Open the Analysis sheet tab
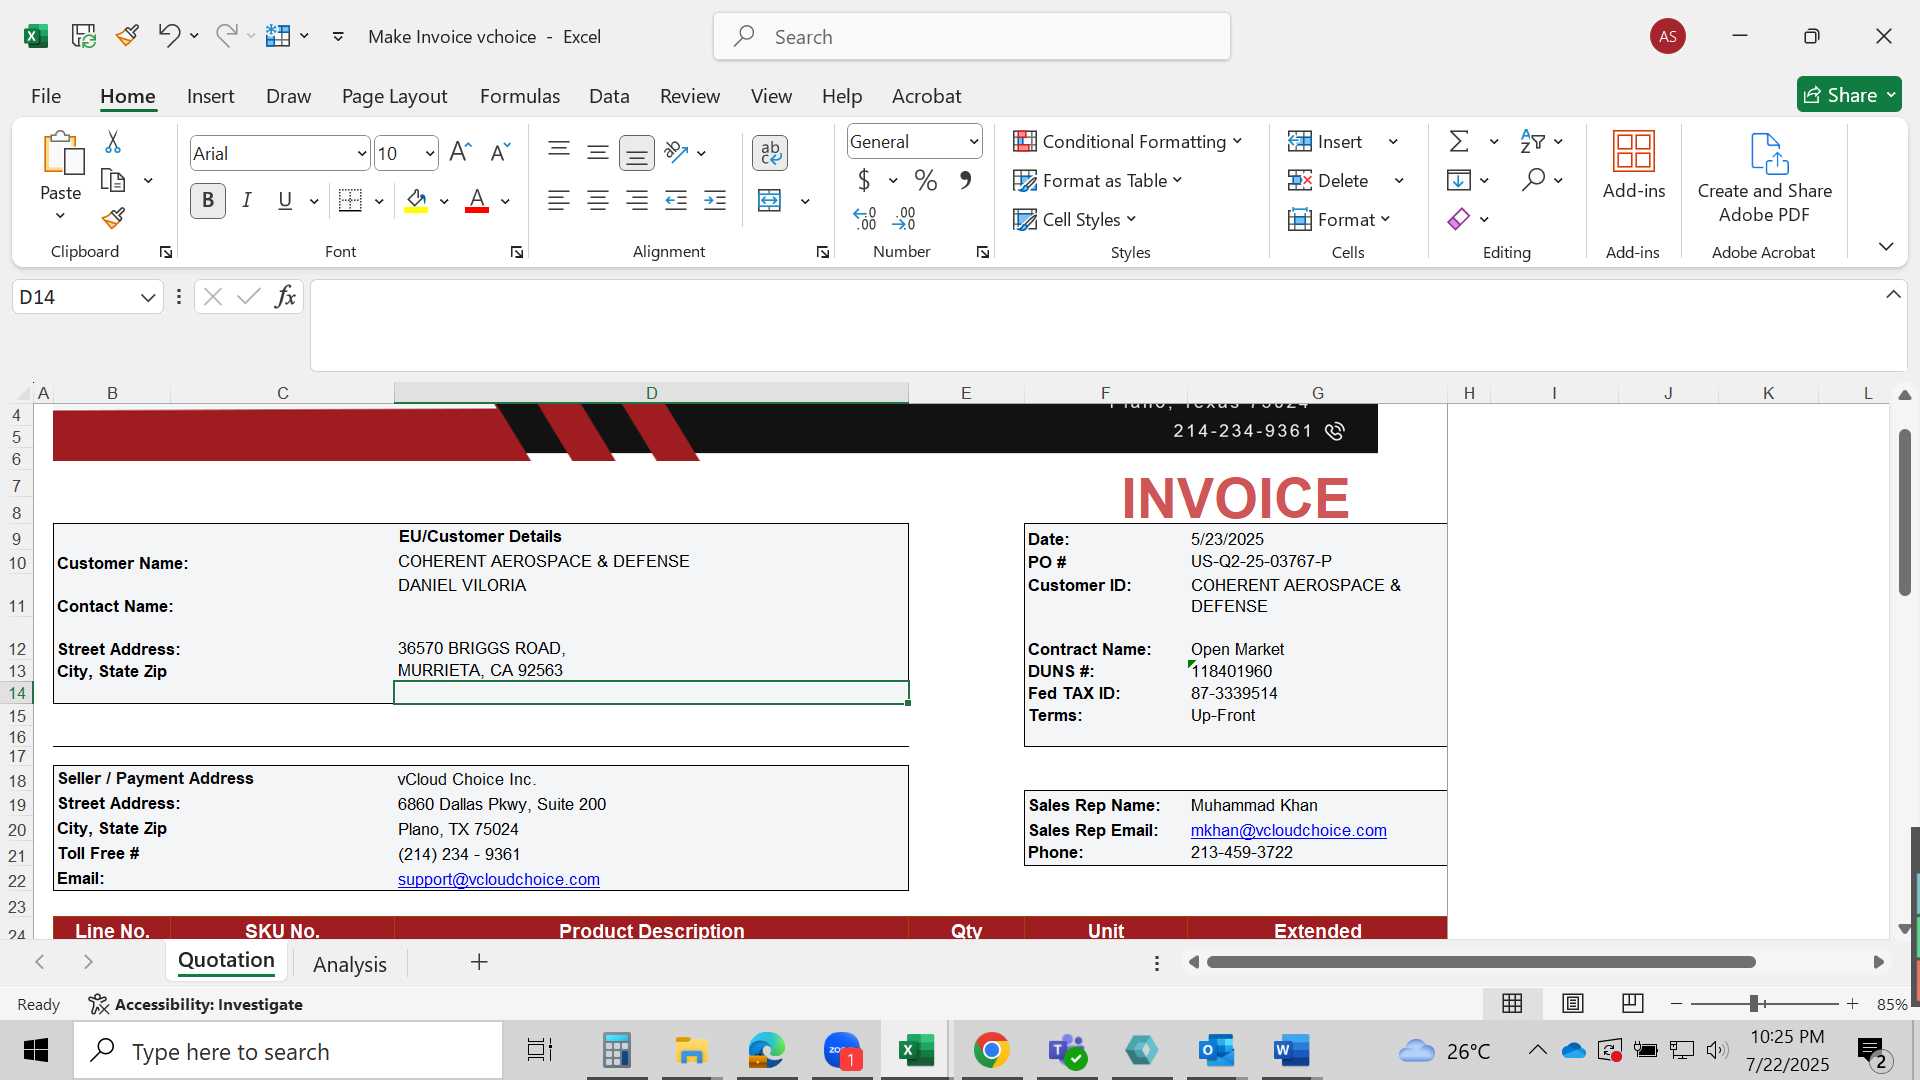This screenshot has width=1920, height=1080. 350,964
